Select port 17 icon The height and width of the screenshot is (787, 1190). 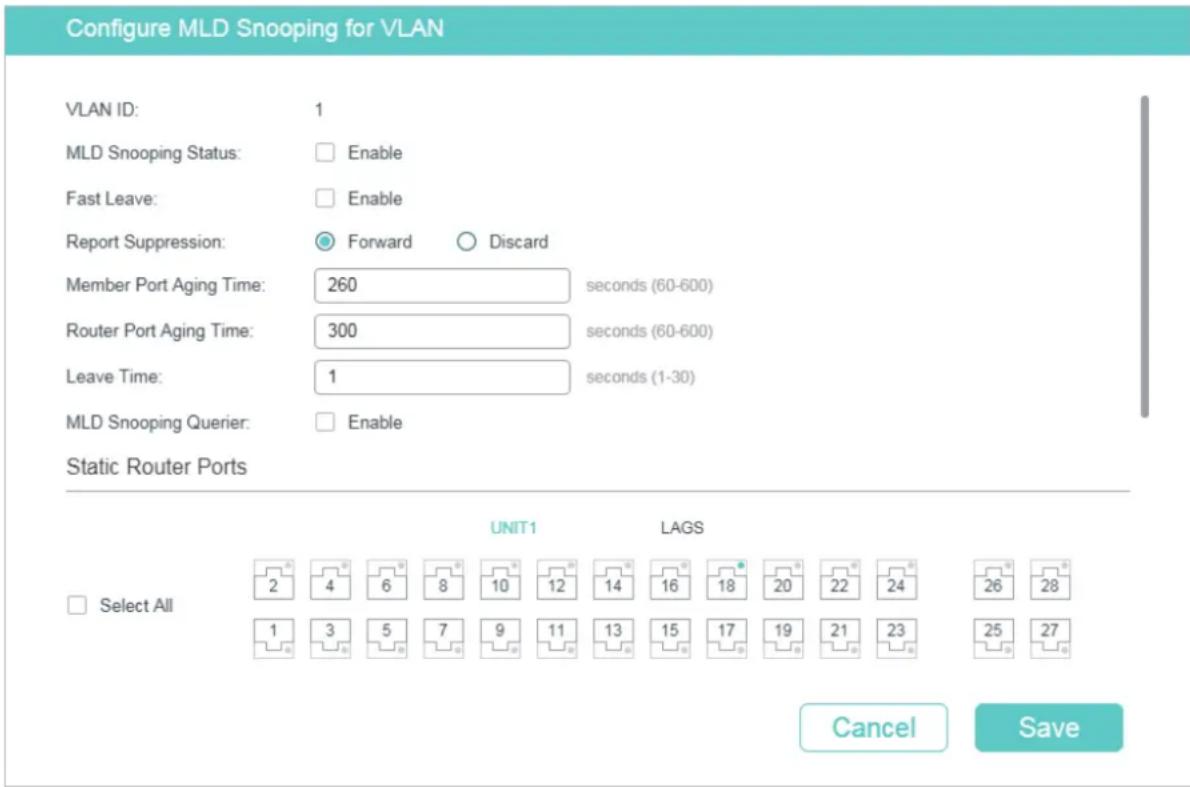point(726,637)
